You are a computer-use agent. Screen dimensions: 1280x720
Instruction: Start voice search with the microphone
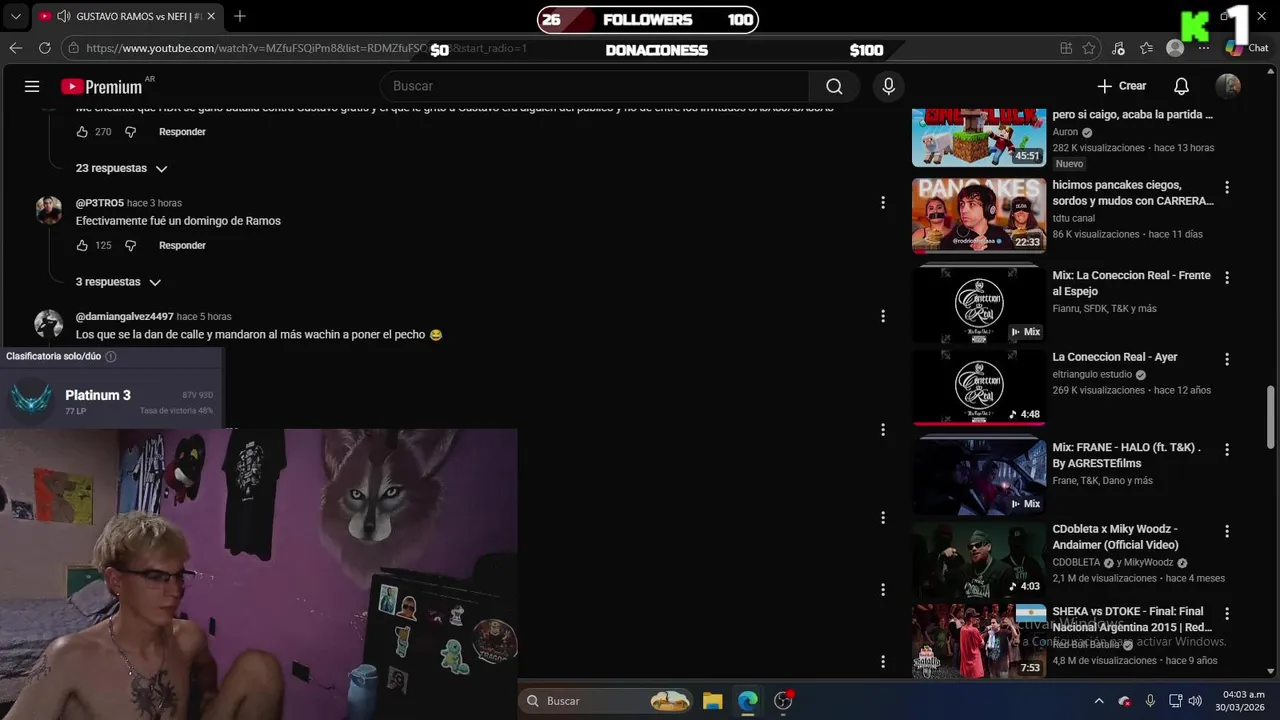(x=888, y=86)
